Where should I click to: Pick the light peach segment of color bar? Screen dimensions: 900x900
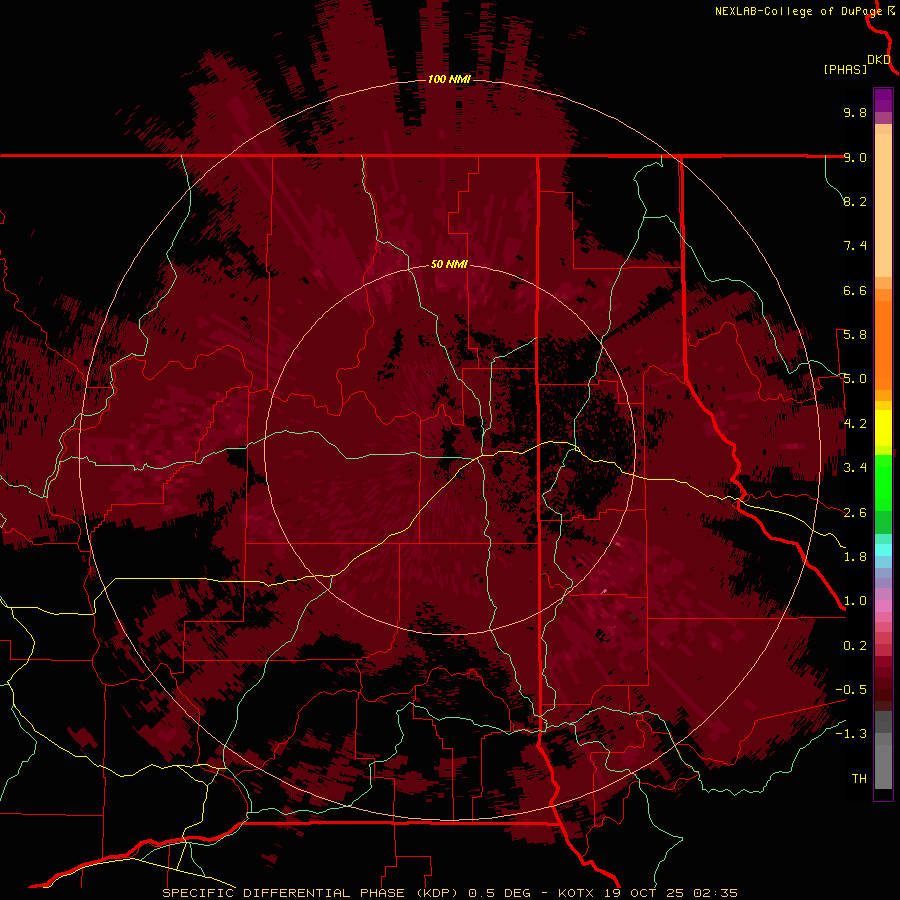click(x=883, y=205)
